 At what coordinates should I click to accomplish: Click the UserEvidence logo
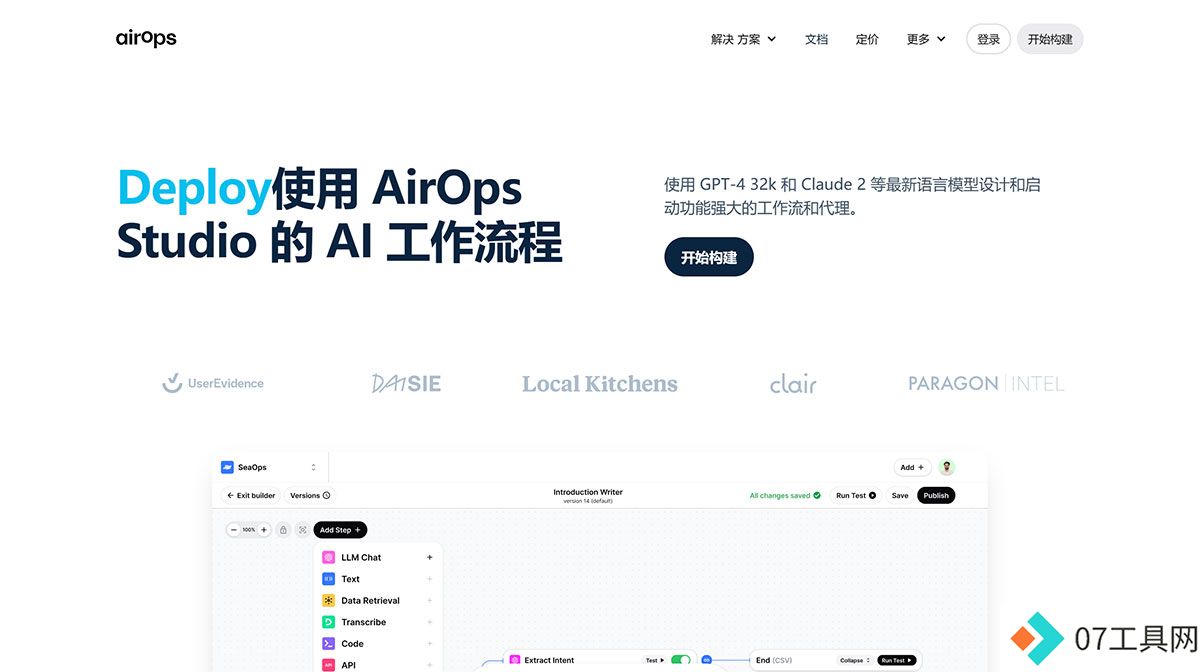point(213,383)
